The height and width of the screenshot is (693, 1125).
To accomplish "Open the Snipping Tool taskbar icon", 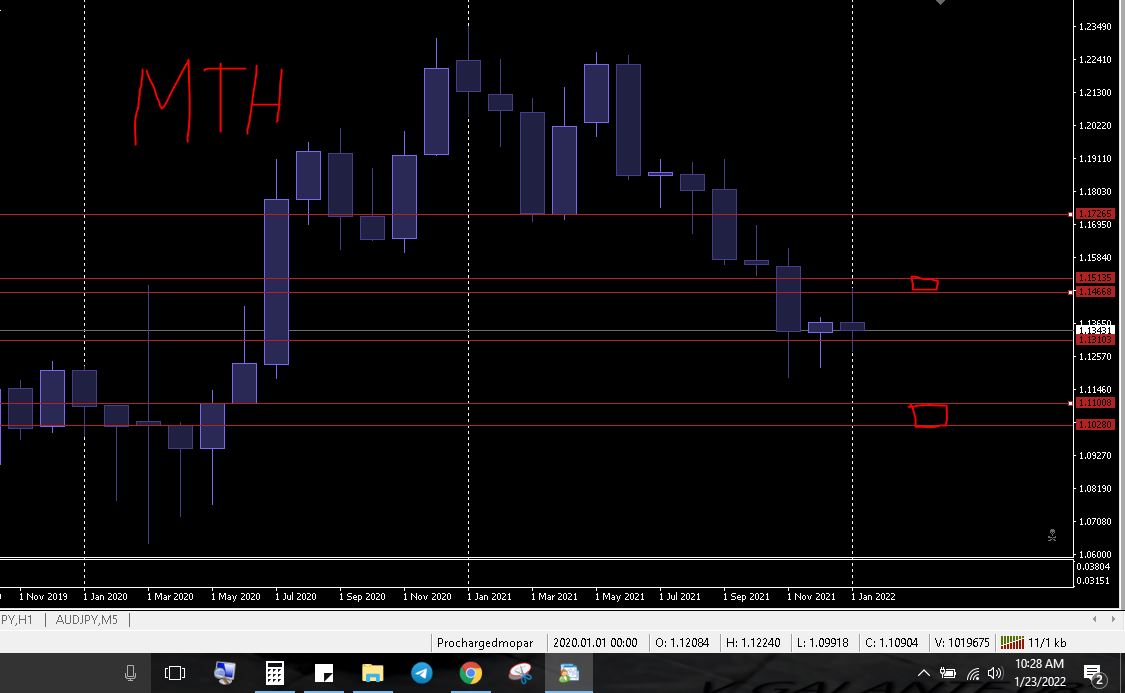I will [x=520, y=673].
